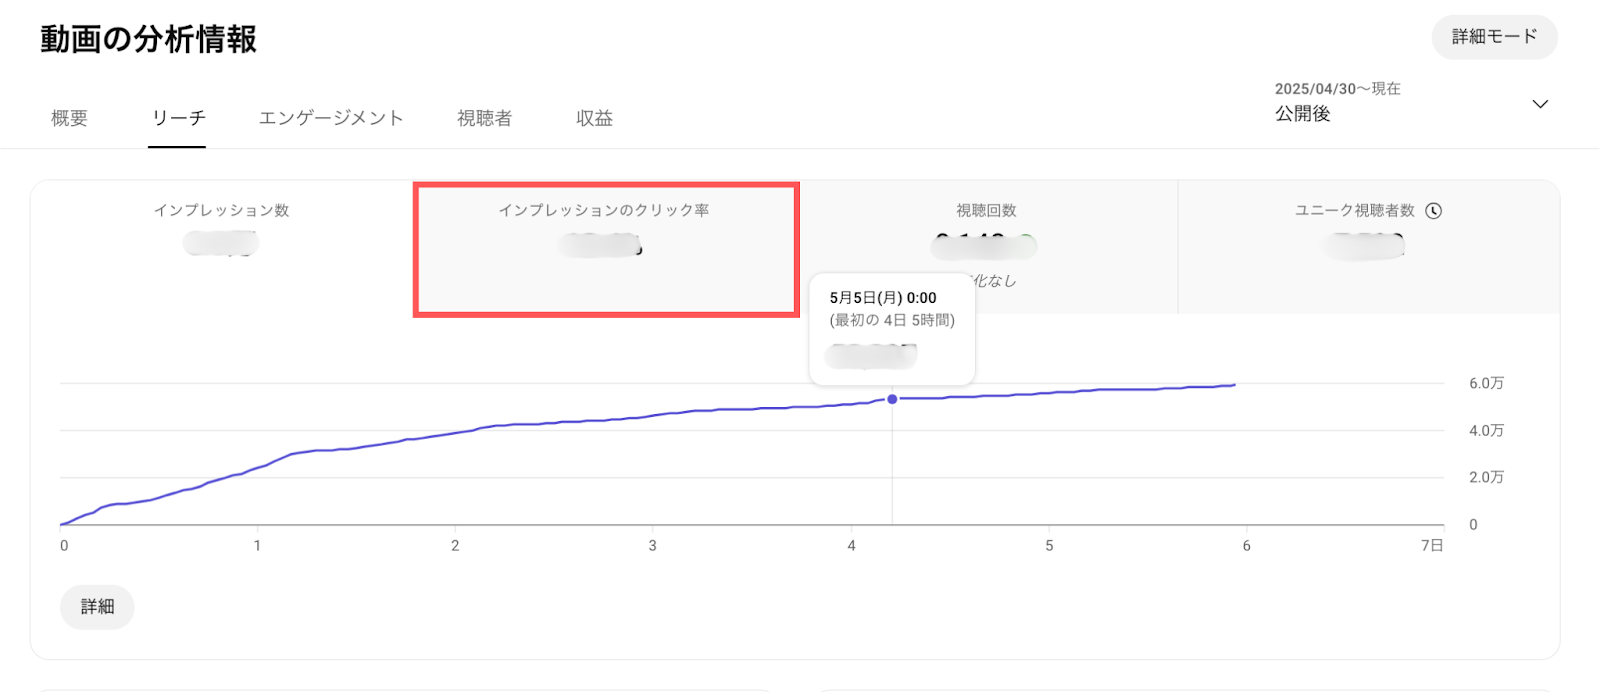The height and width of the screenshot is (692, 1600).
Task: Open the 収益 tab
Action: point(594,118)
